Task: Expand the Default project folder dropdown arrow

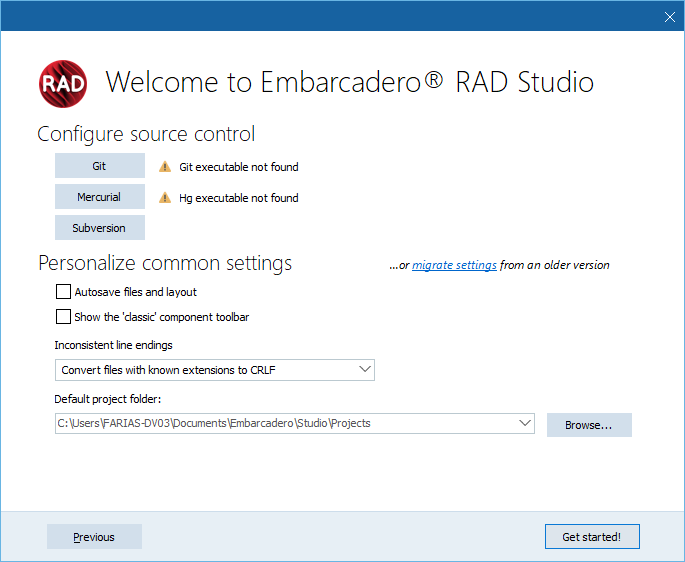Action: [x=525, y=423]
